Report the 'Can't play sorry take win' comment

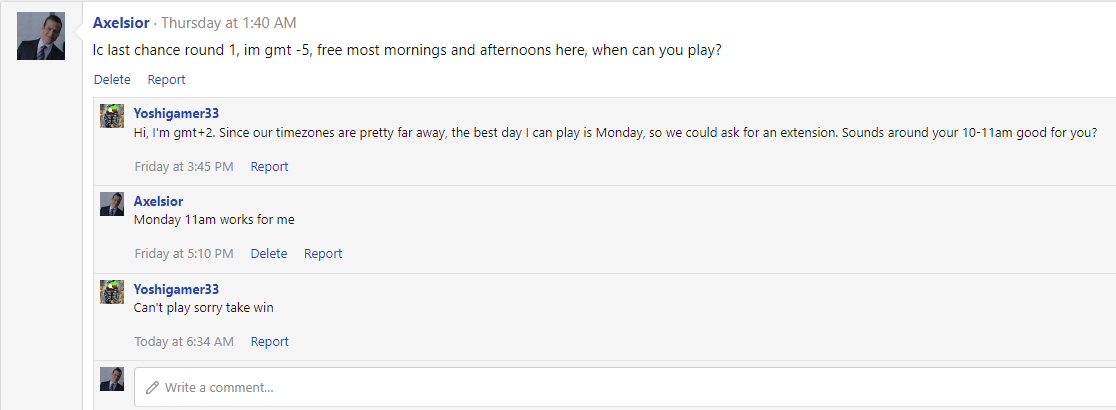(269, 341)
